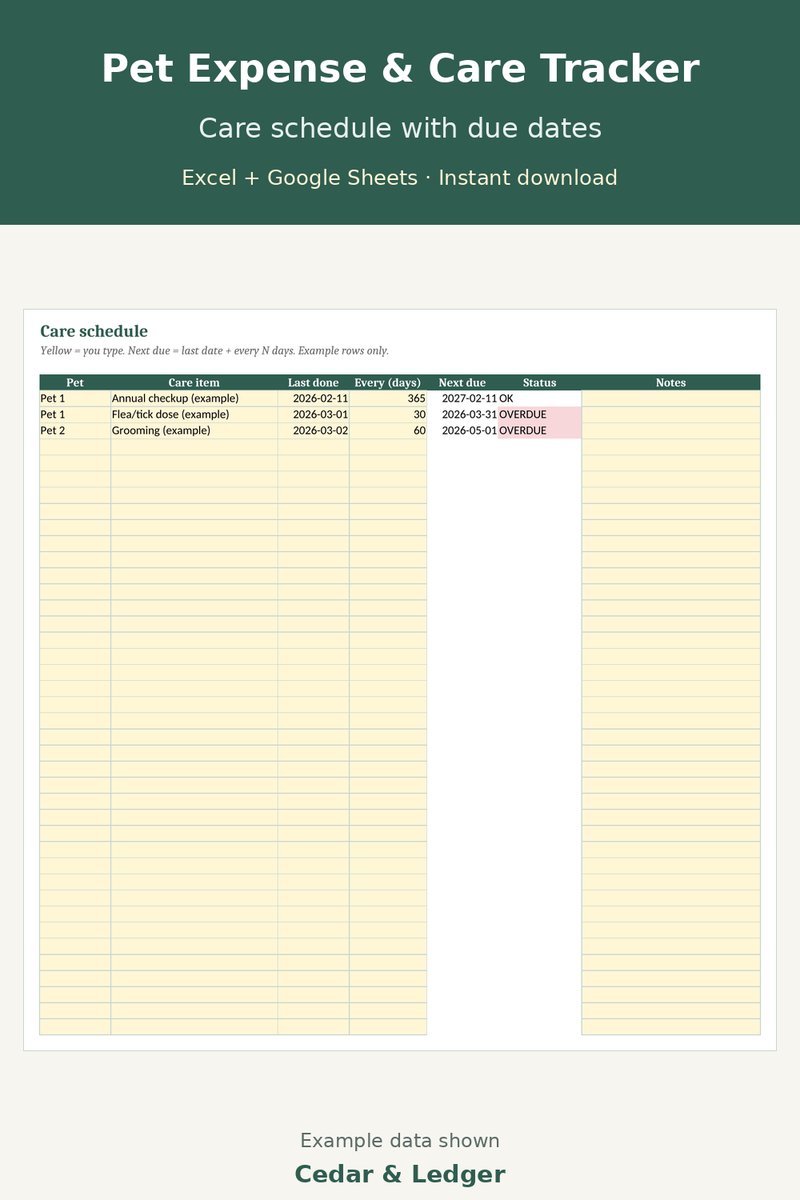Click the 'Annual checkup (example)' cell

194,398
